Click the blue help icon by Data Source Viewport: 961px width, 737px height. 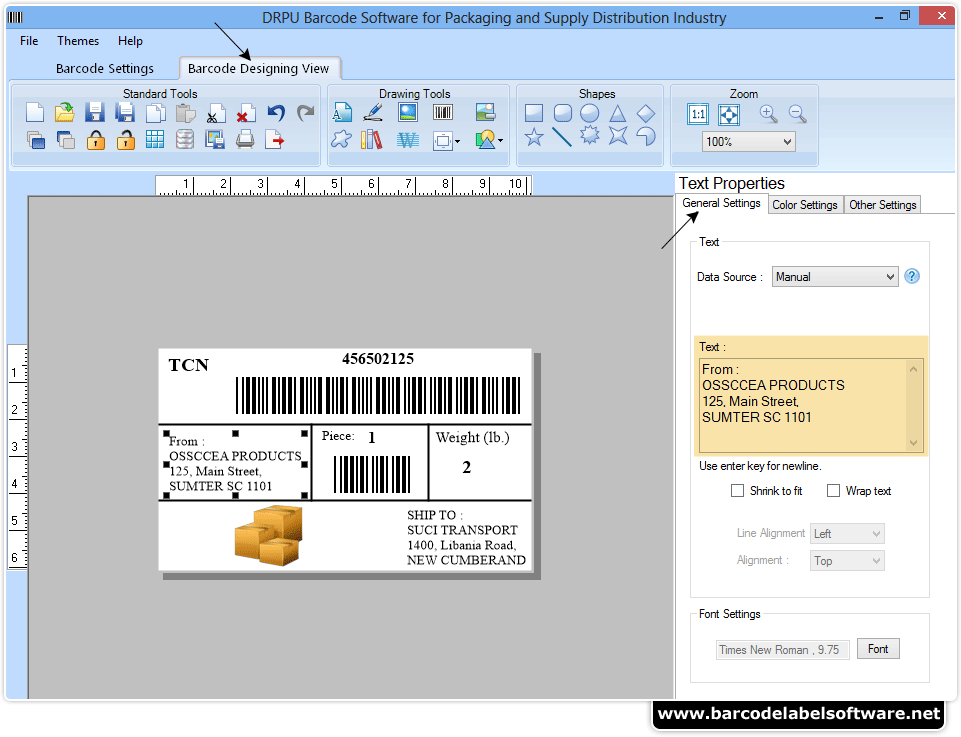click(912, 276)
